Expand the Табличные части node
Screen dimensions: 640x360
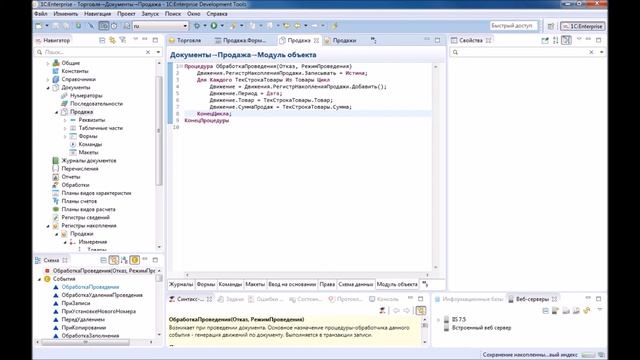(x=65, y=129)
